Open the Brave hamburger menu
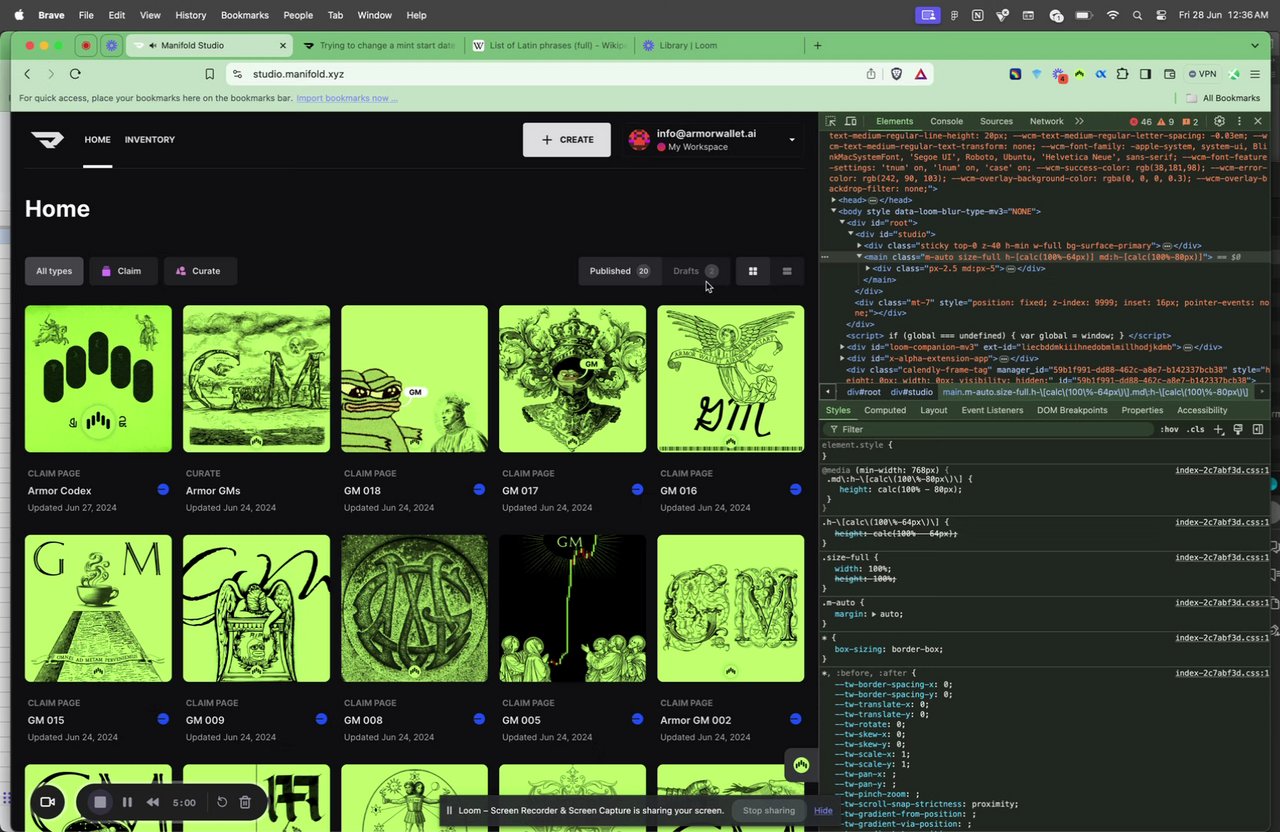The width and height of the screenshot is (1280, 832). point(1256,74)
